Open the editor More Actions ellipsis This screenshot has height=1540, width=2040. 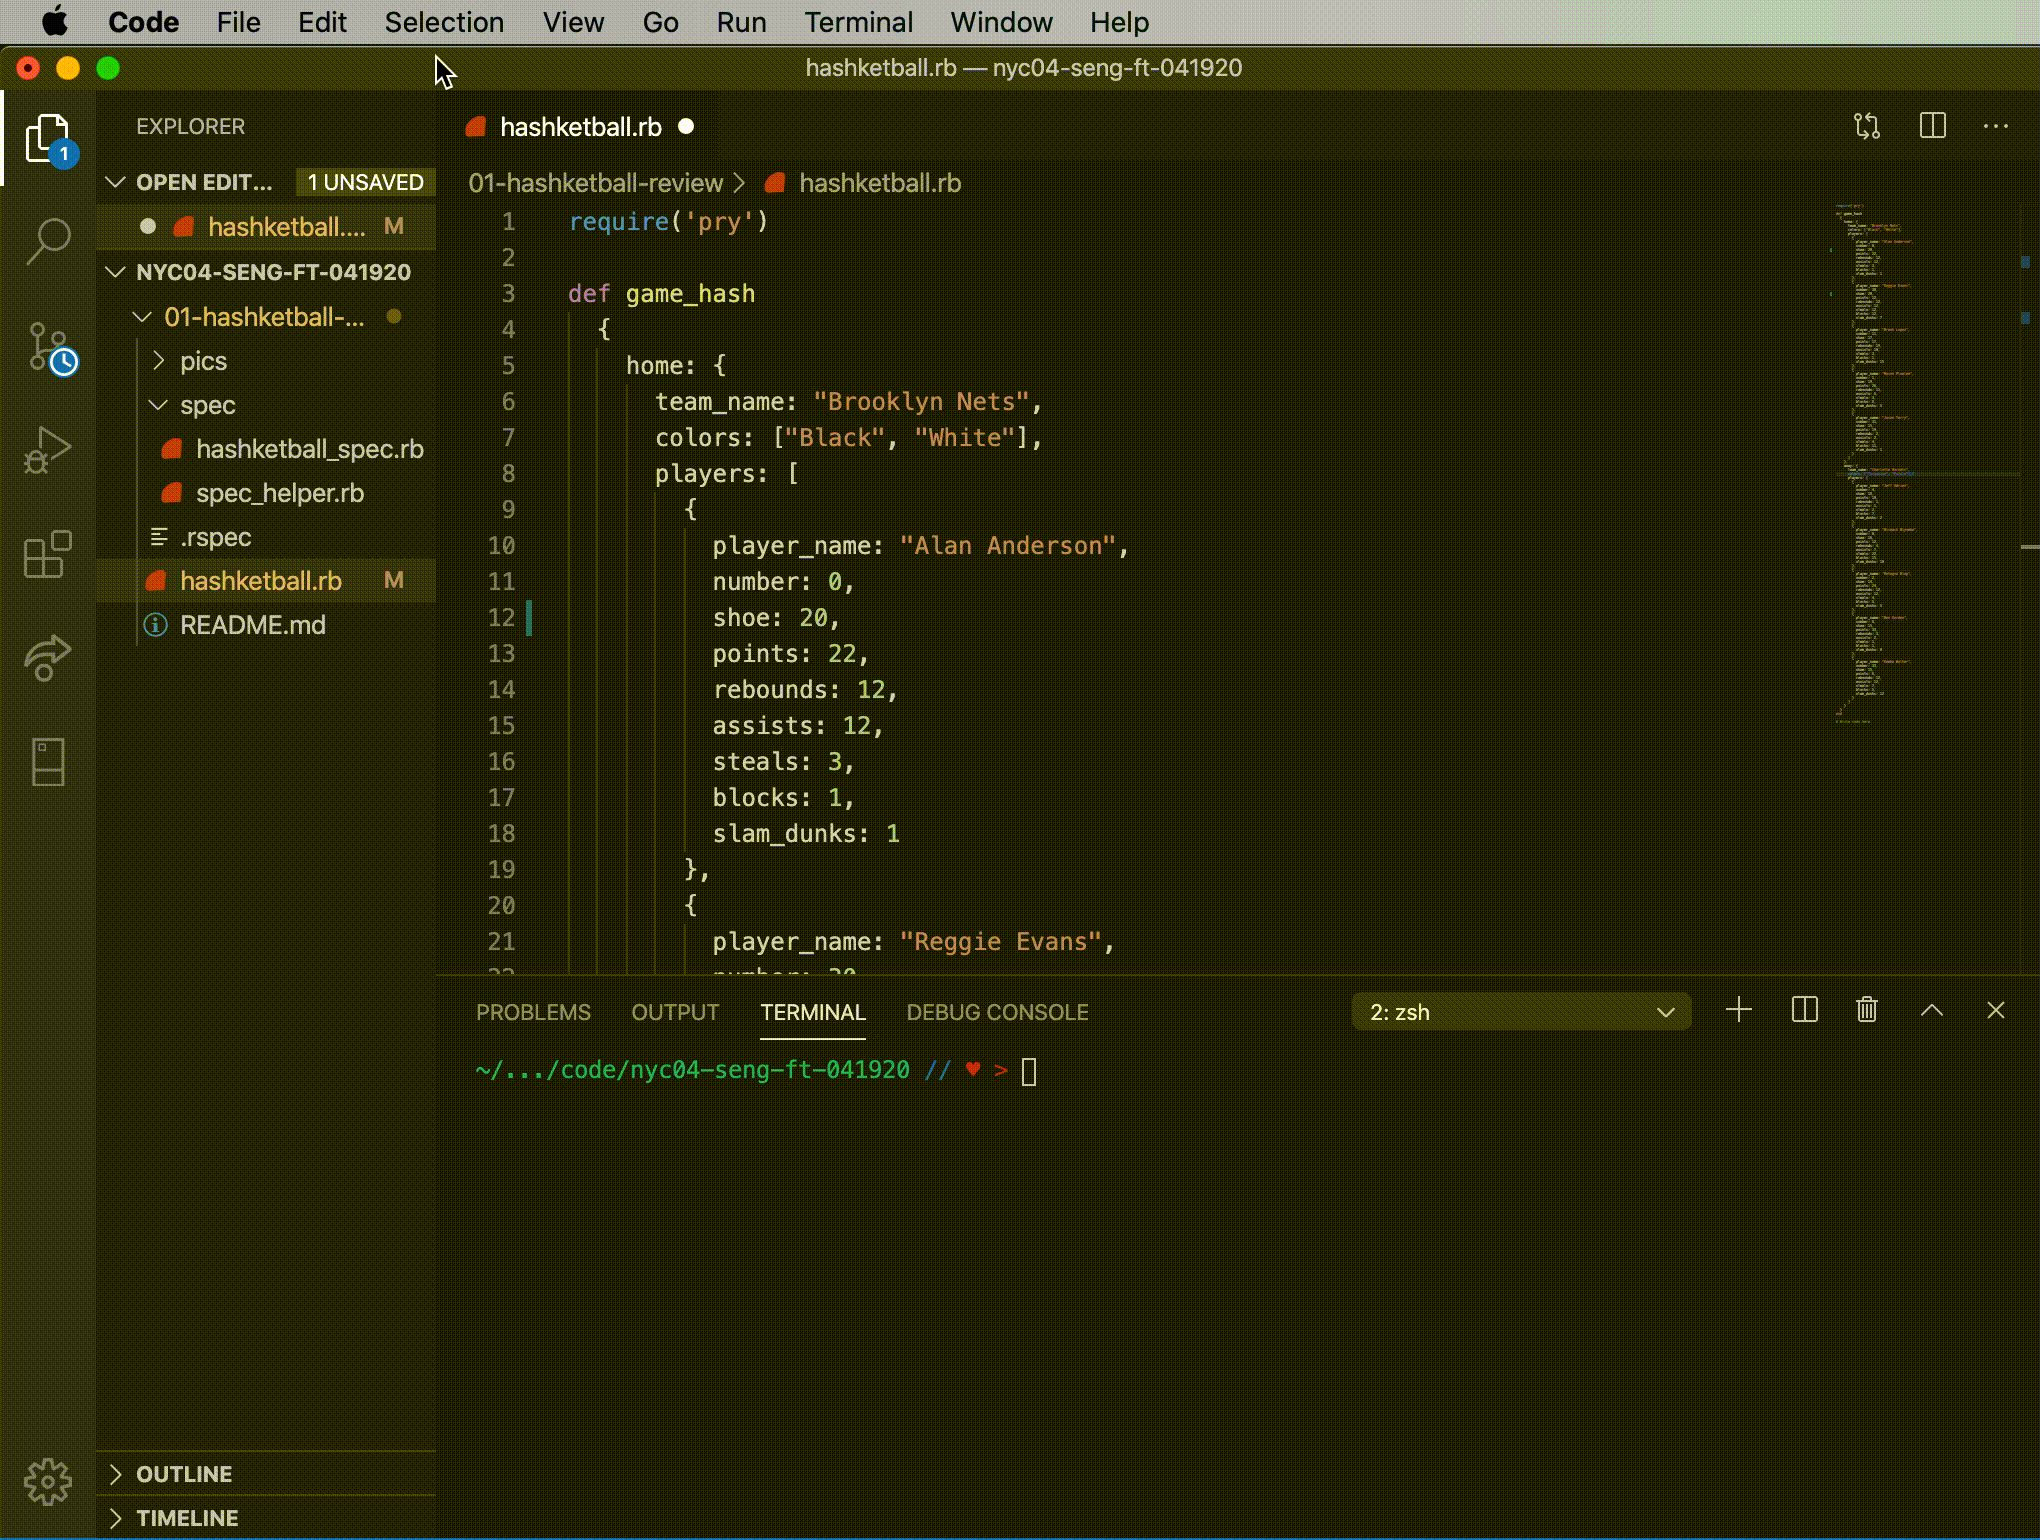coord(1996,126)
